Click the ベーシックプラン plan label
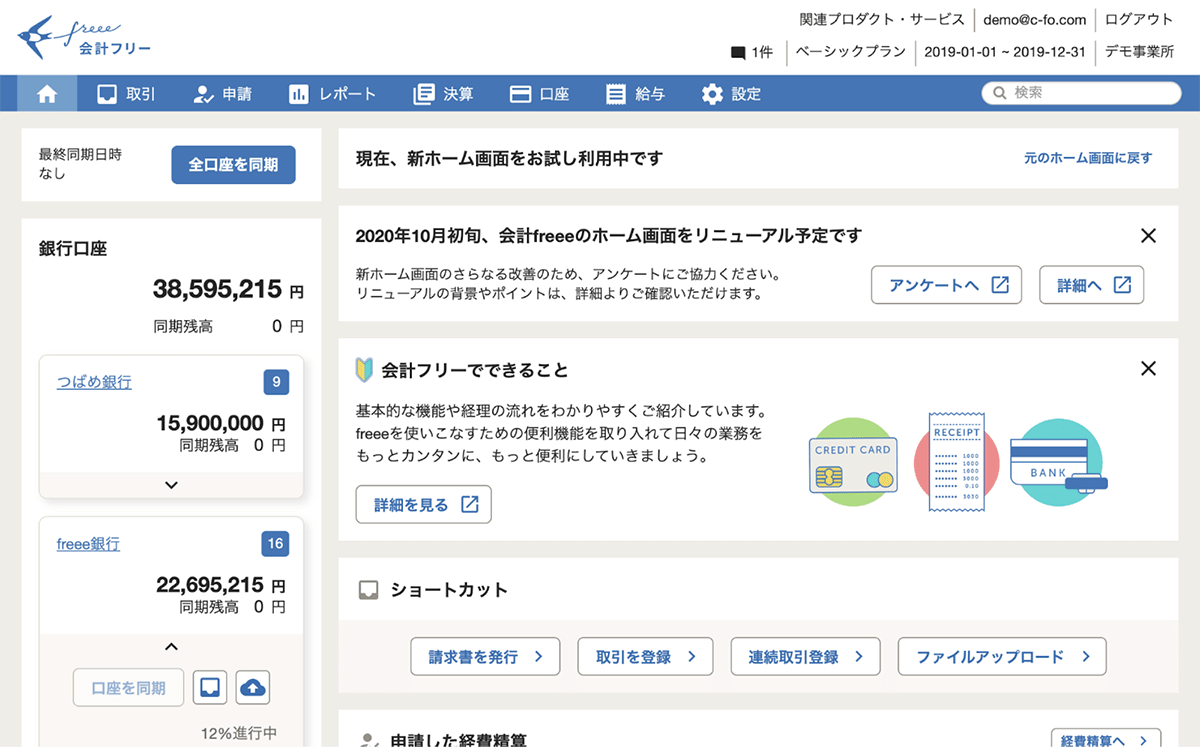The image size is (1200, 747). click(851, 52)
